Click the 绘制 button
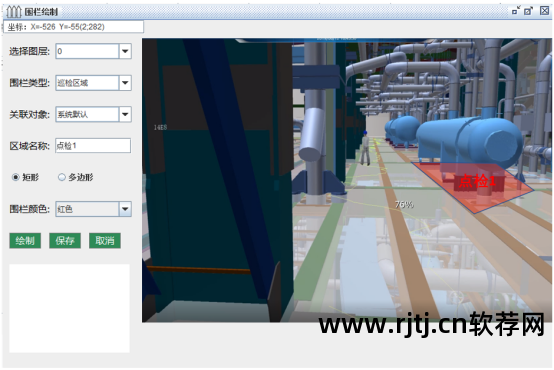 pyautogui.click(x=25, y=241)
